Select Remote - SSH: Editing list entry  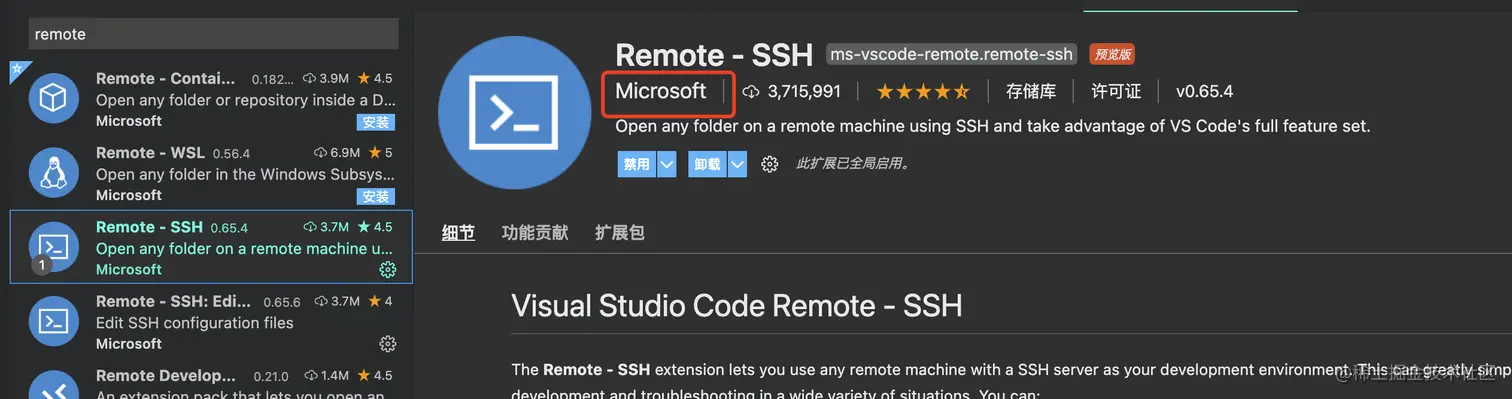tap(211, 321)
